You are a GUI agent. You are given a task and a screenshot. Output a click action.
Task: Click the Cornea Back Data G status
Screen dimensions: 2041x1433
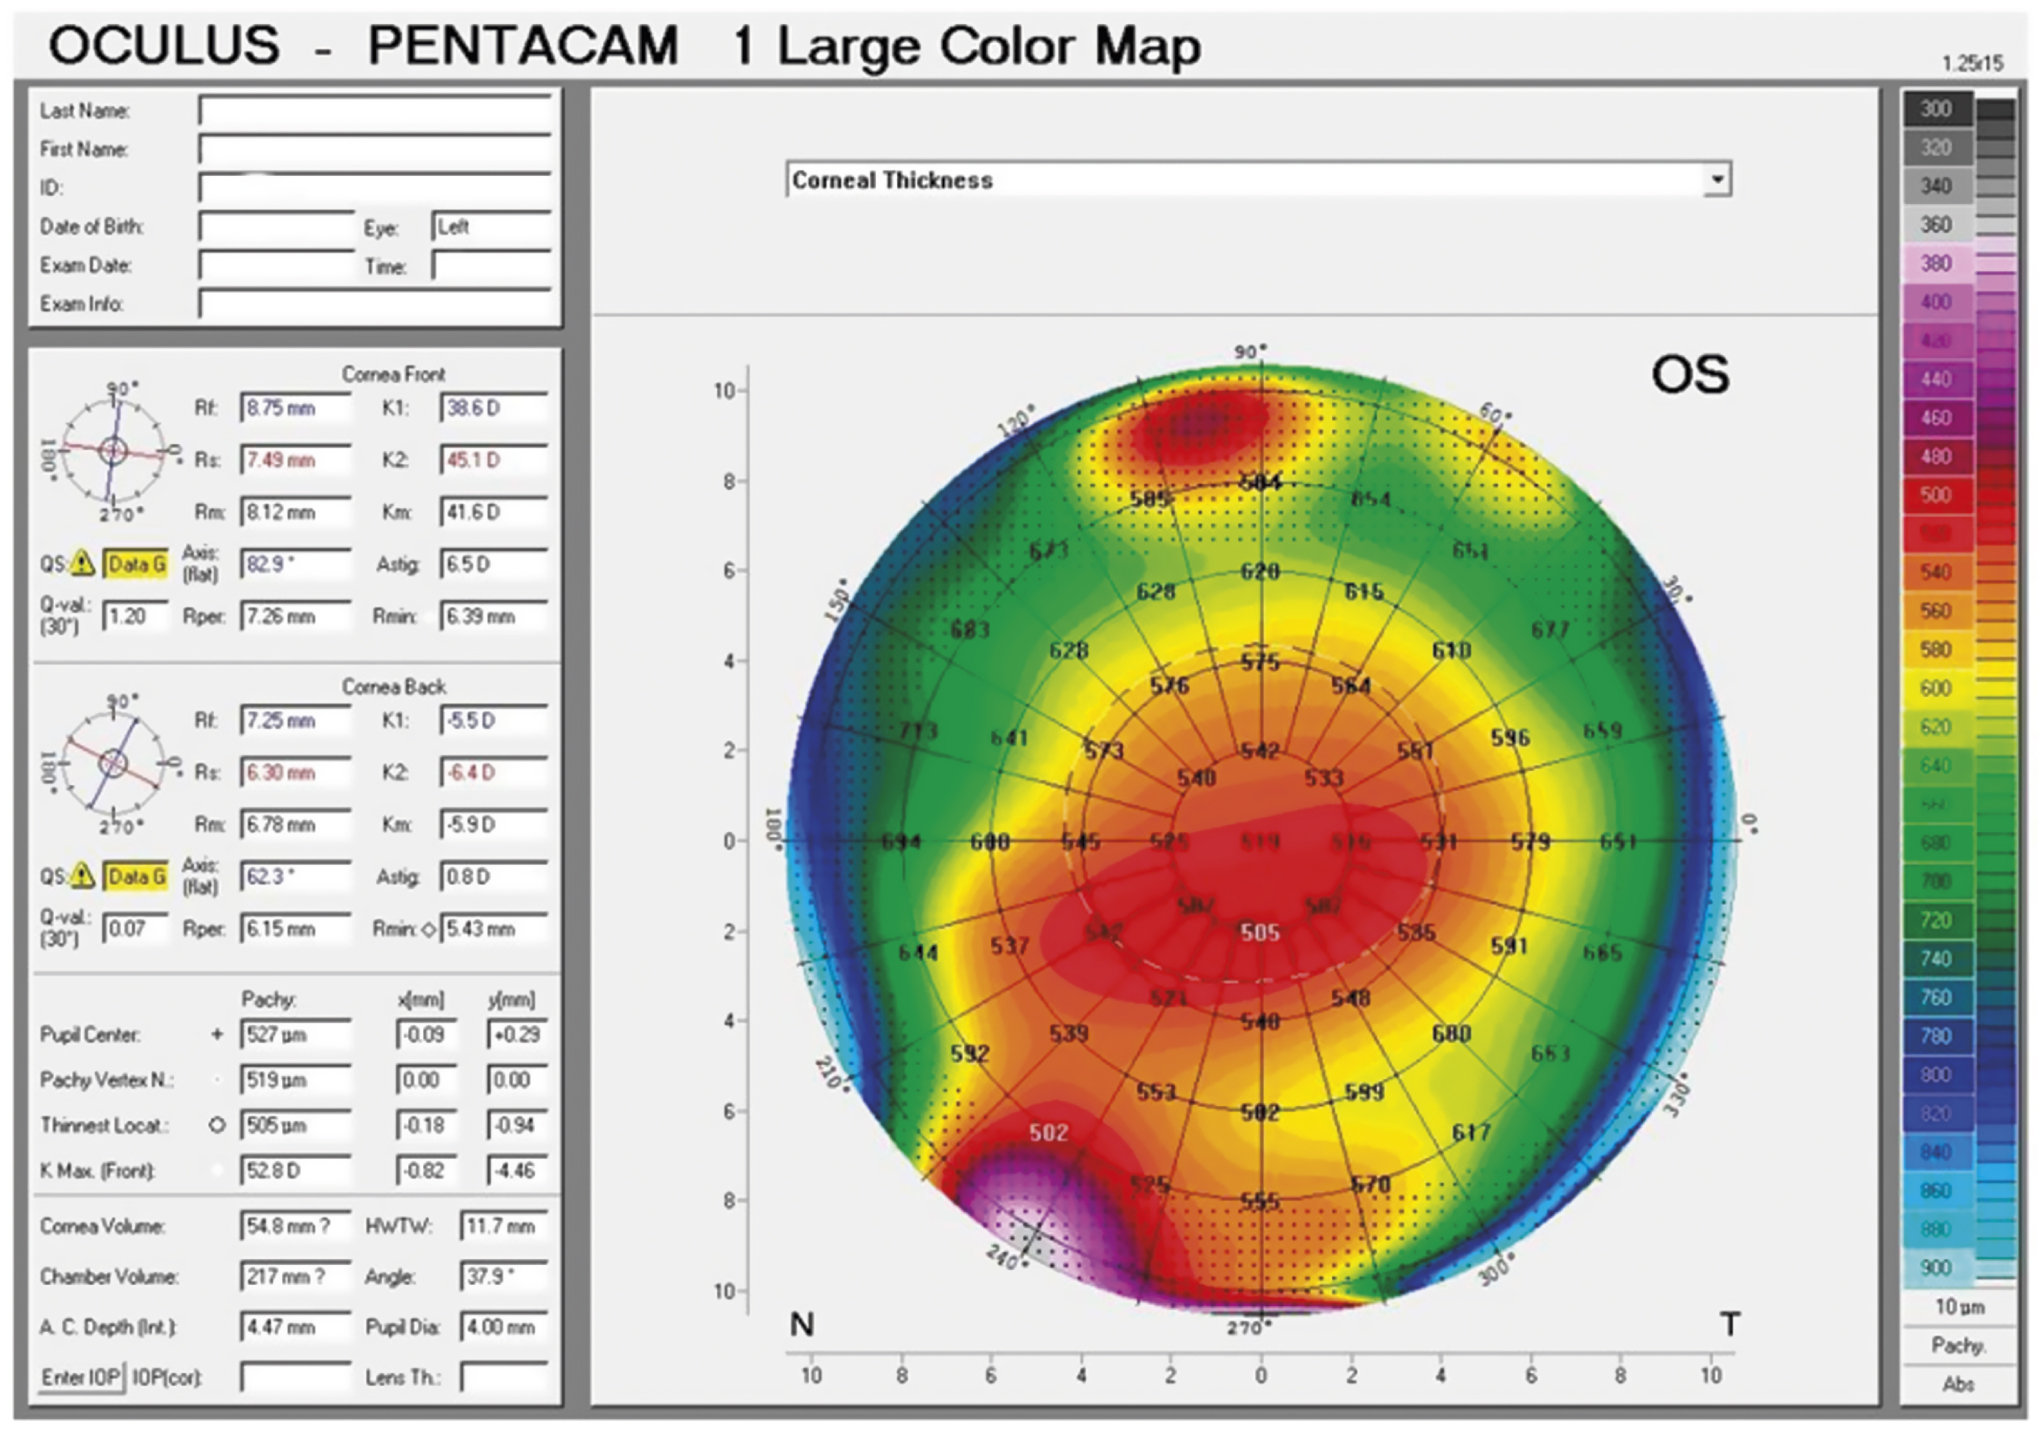click(x=135, y=877)
